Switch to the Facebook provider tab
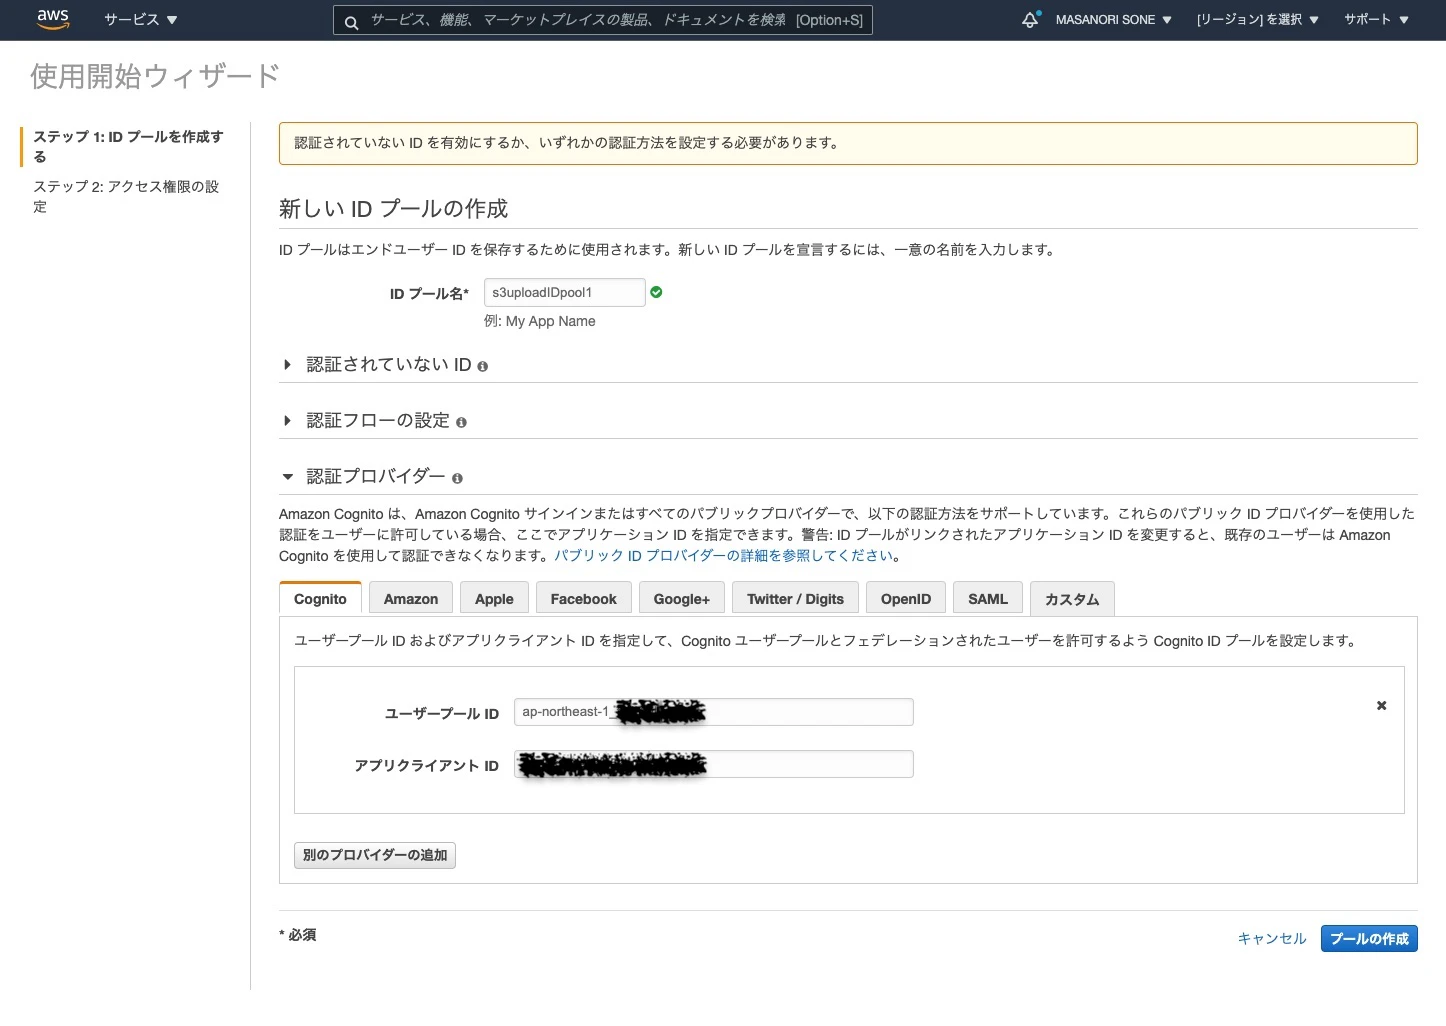This screenshot has width=1446, height=1026. tap(583, 597)
